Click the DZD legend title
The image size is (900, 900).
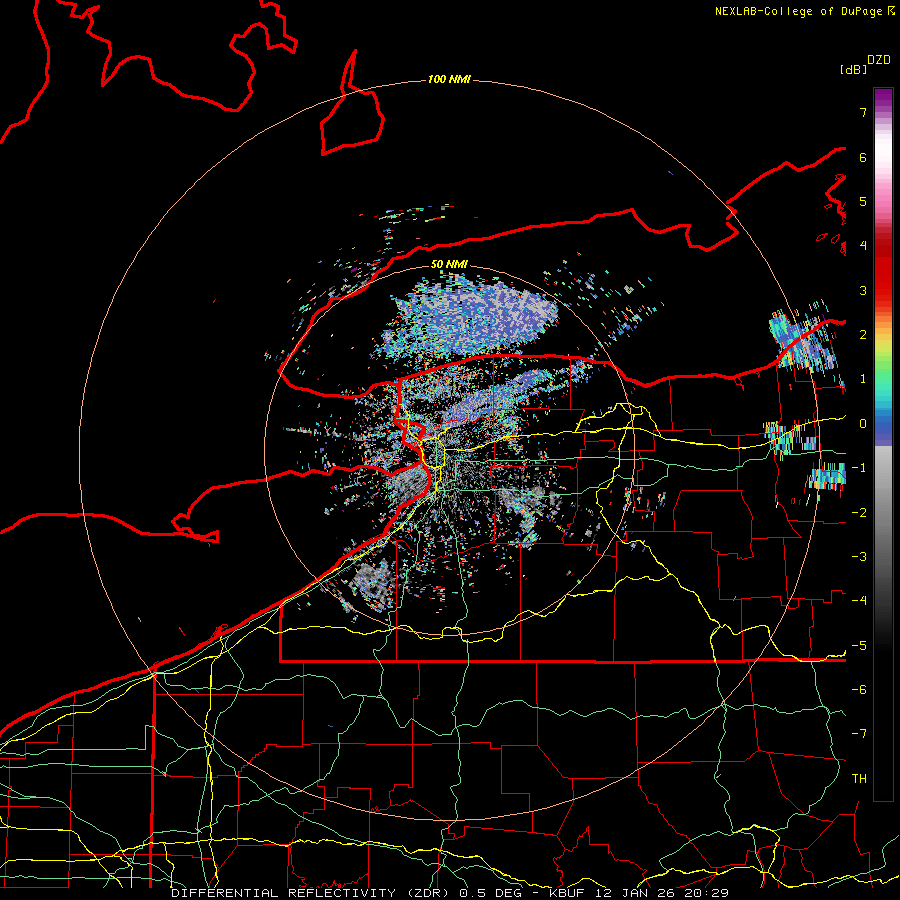pyautogui.click(x=879, y=60)
